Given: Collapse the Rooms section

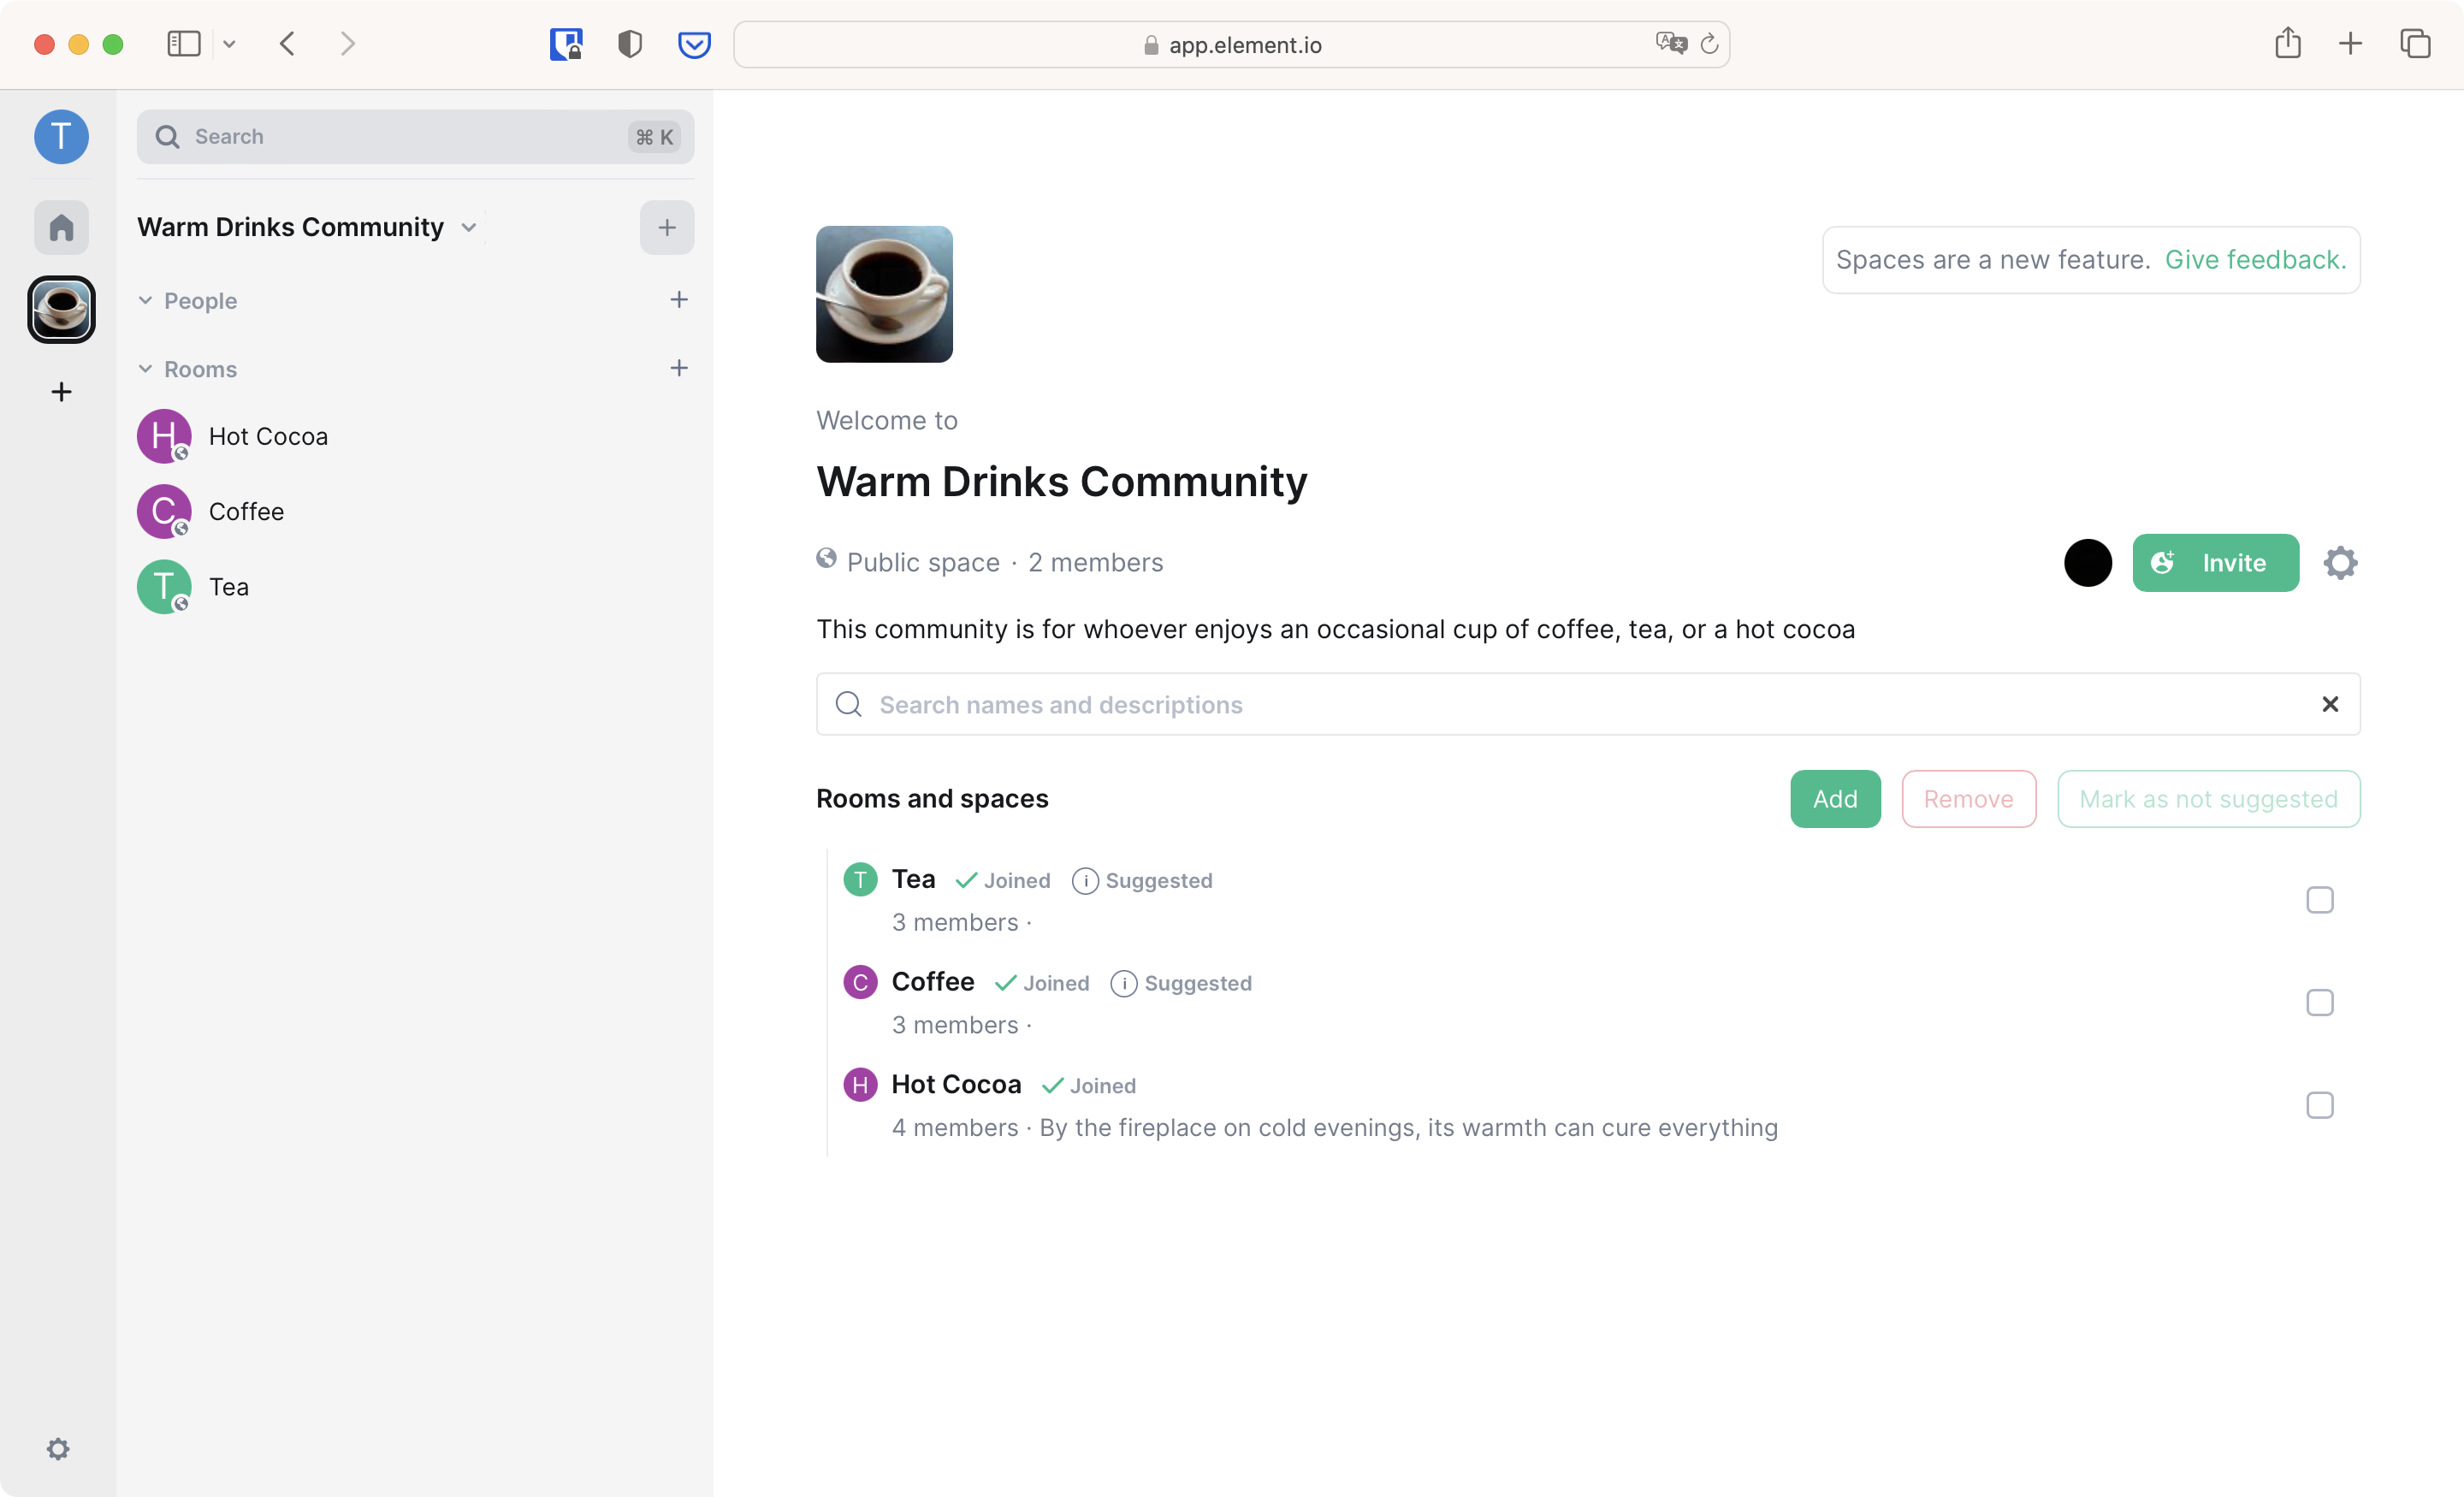Looking at the screenshot, I should pos(145,368).
